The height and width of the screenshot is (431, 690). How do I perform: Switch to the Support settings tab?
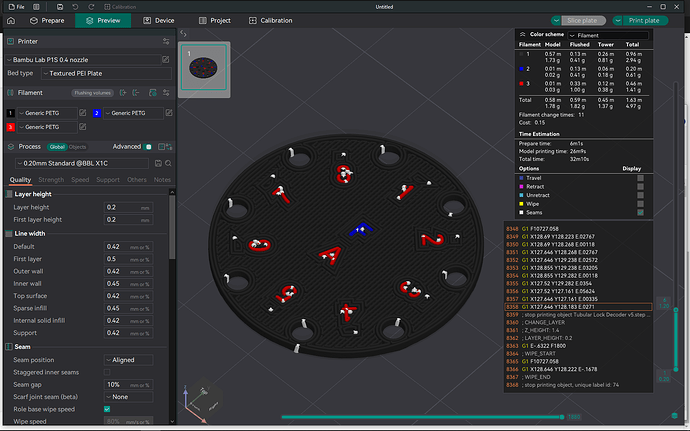tap(108, 180)
